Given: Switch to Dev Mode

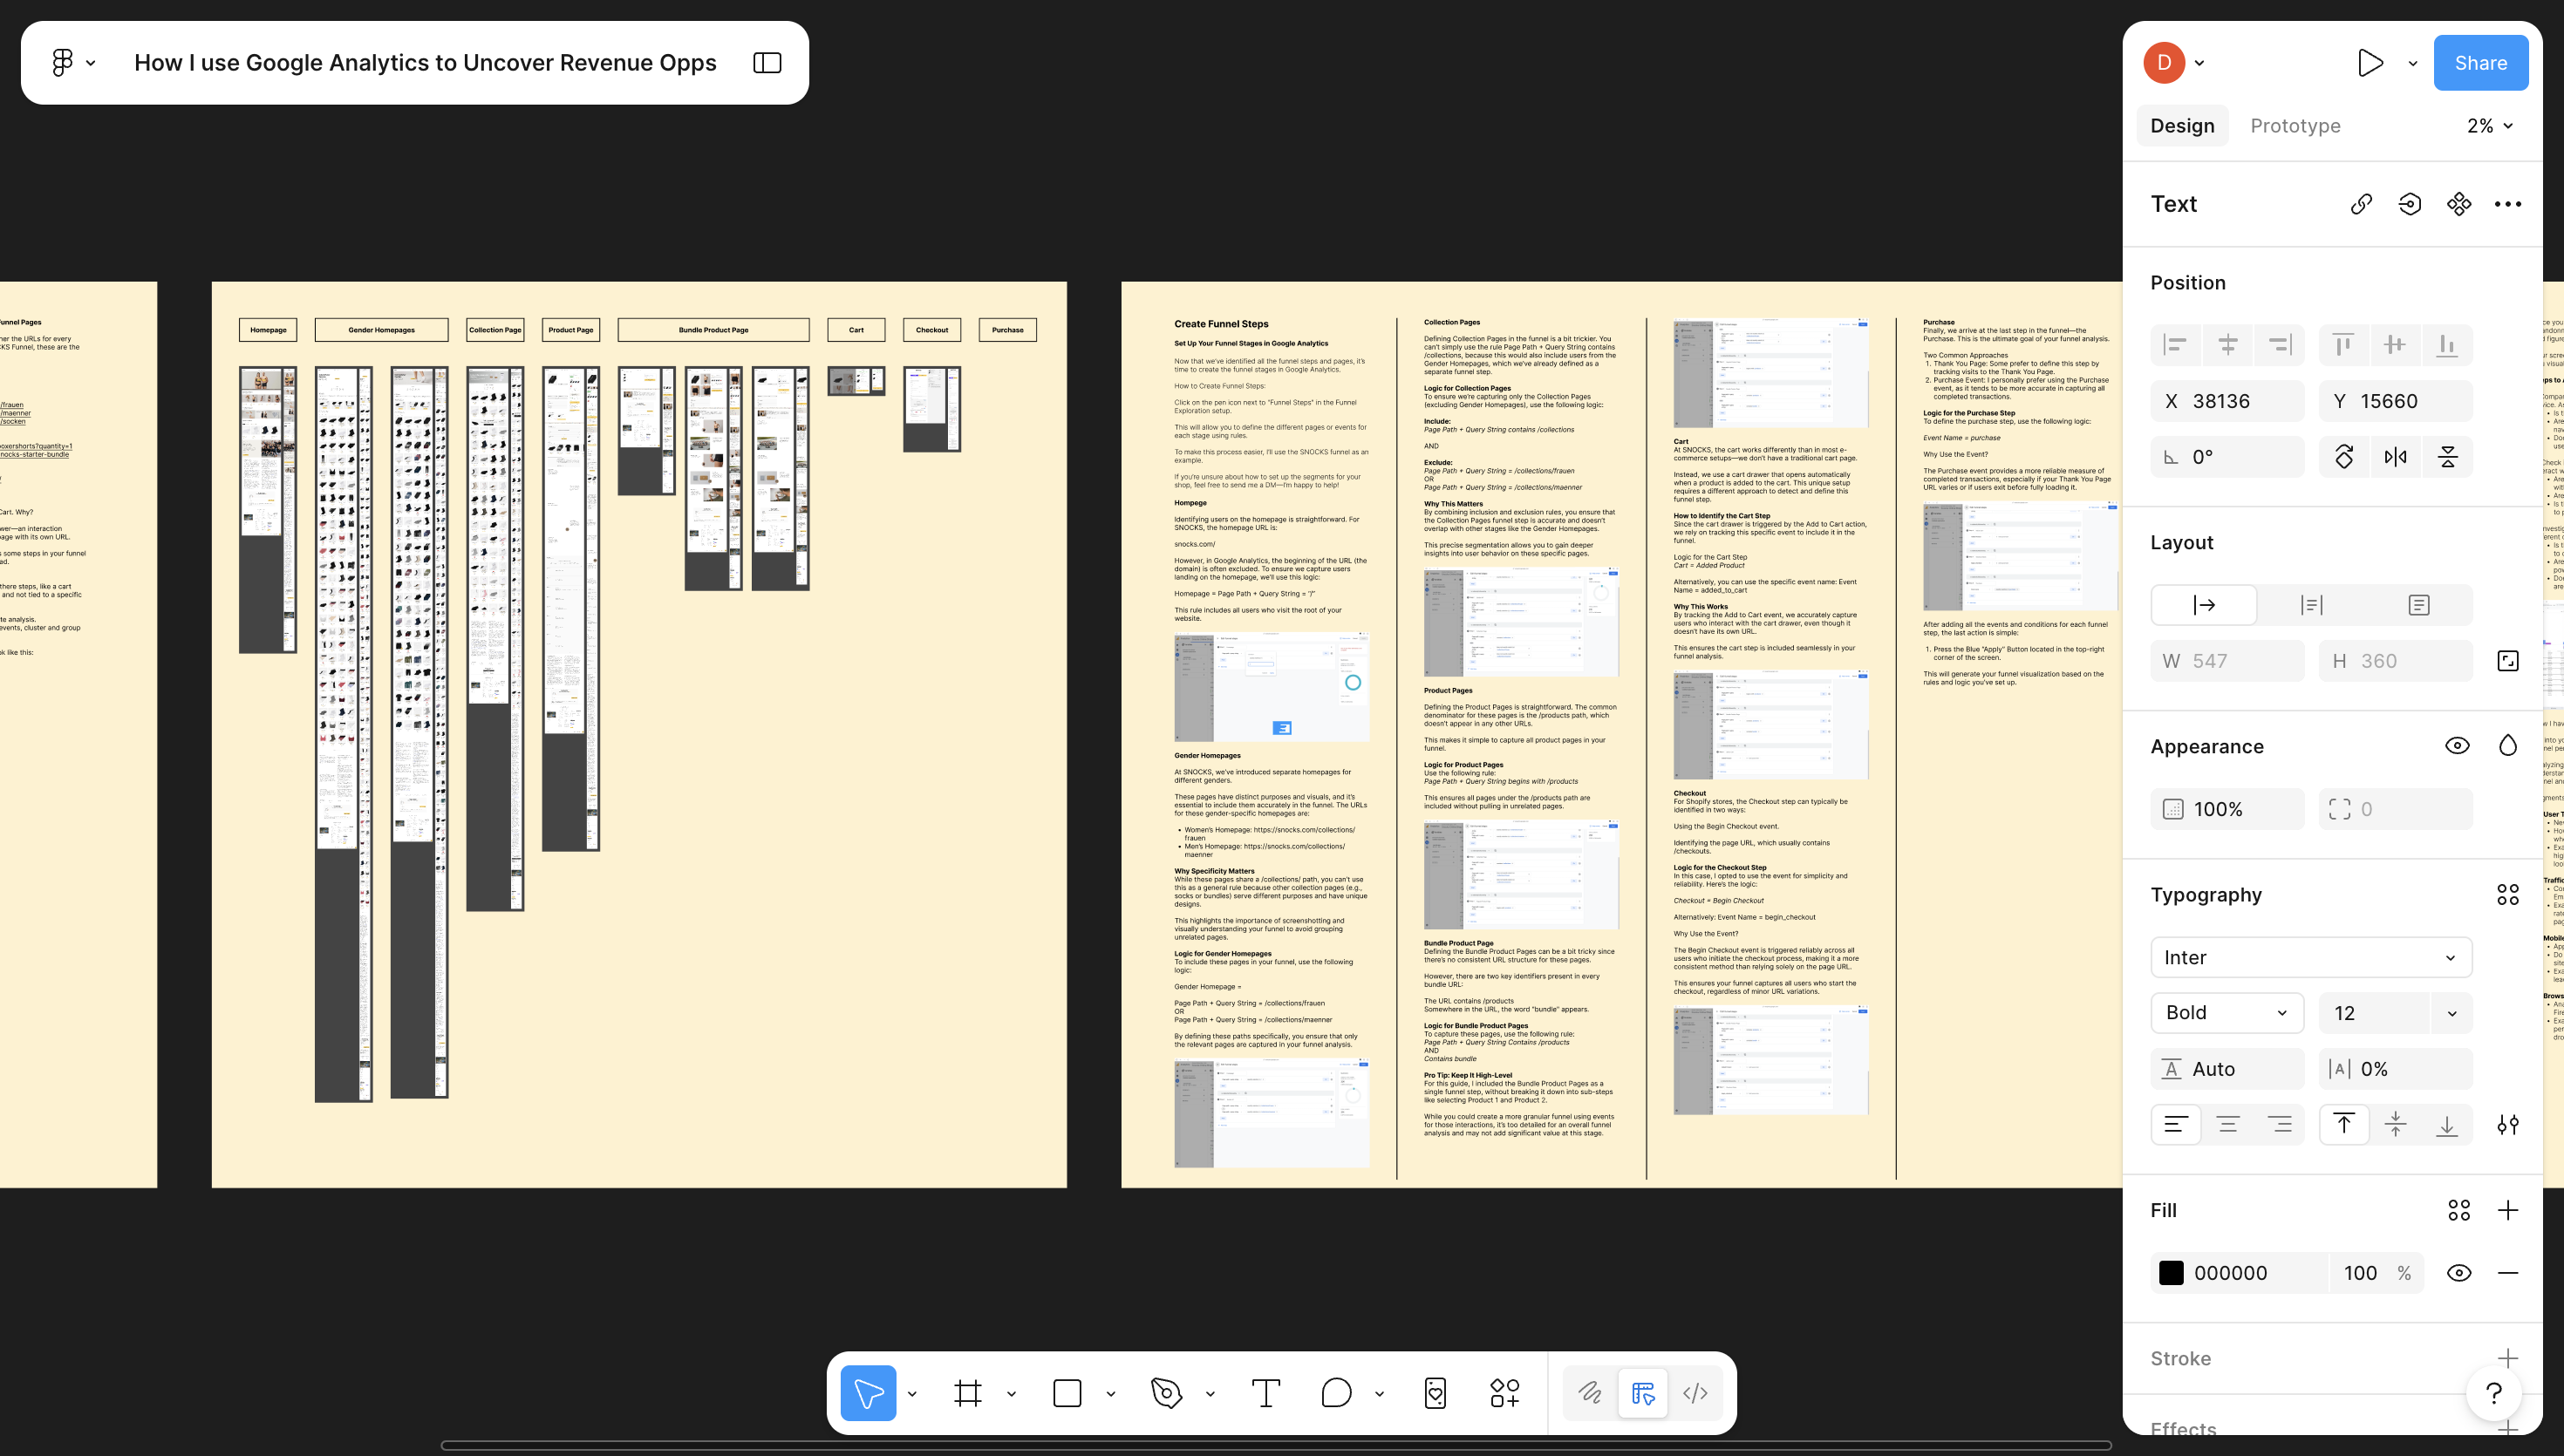Looking at the screenshot, I should 1696,1393.
